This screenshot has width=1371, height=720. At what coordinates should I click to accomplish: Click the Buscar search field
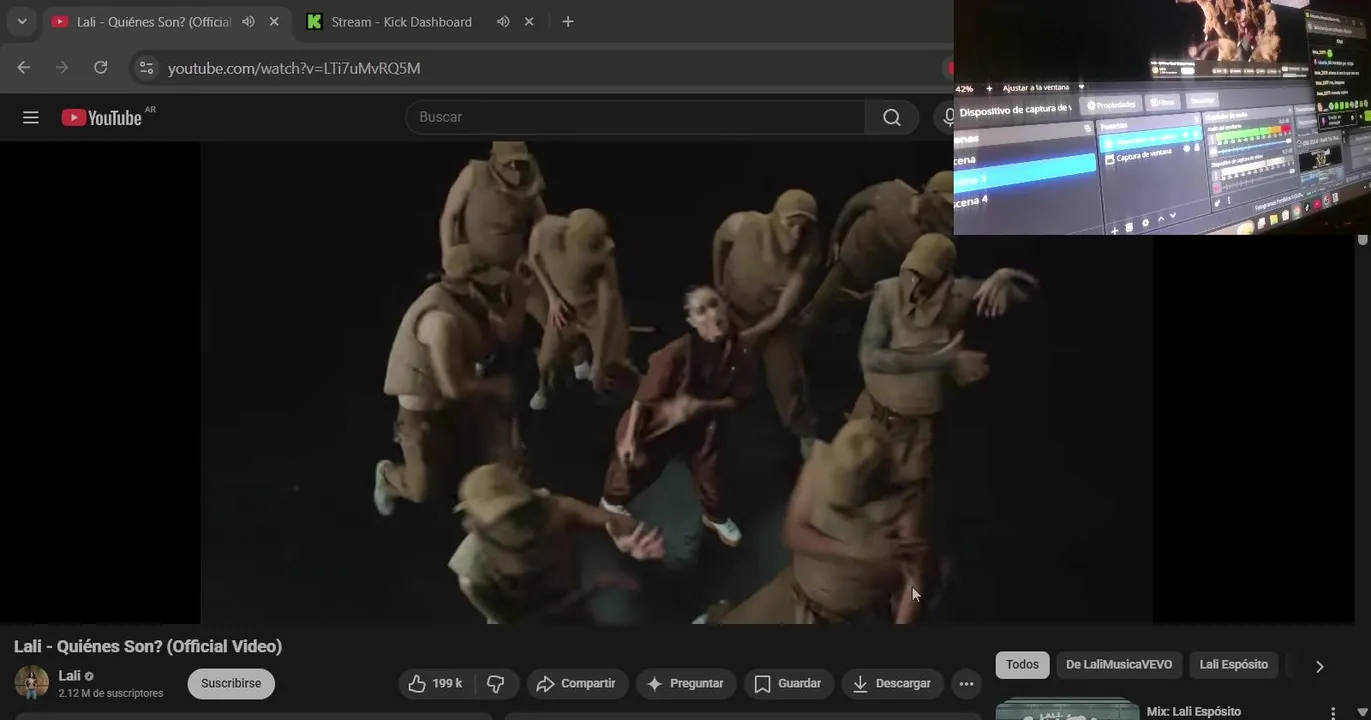(x=635, y=117)
